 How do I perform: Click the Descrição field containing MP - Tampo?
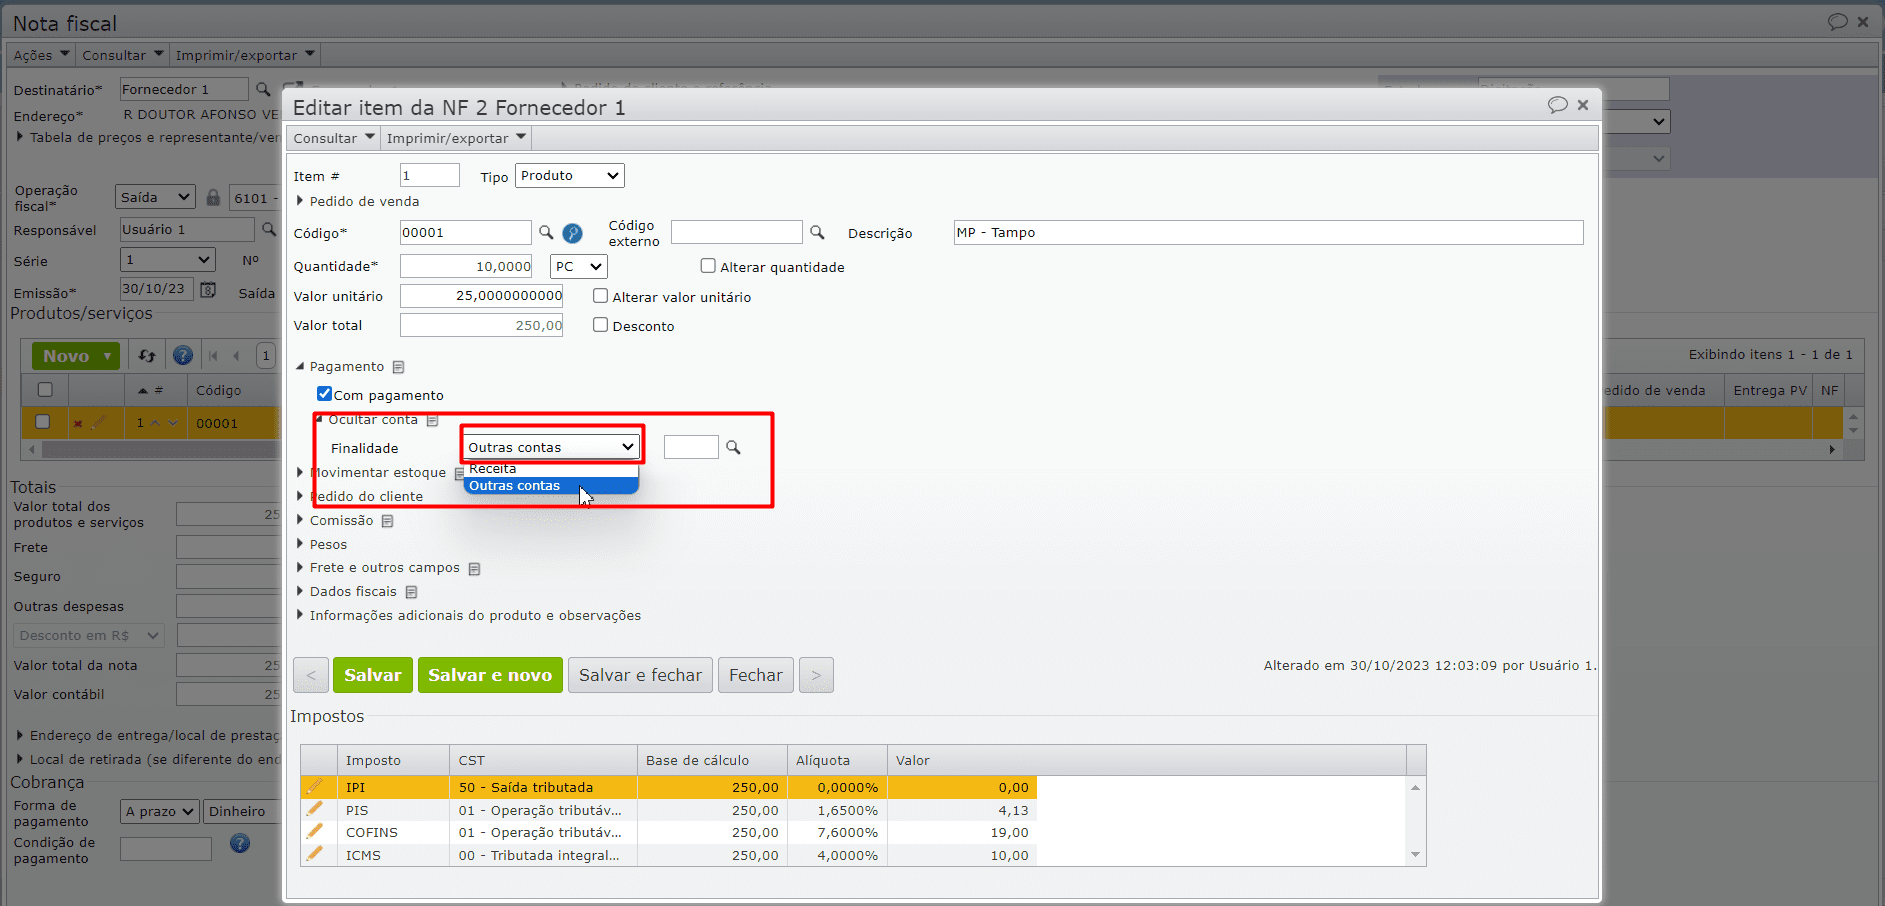(x=1268, y=233)
